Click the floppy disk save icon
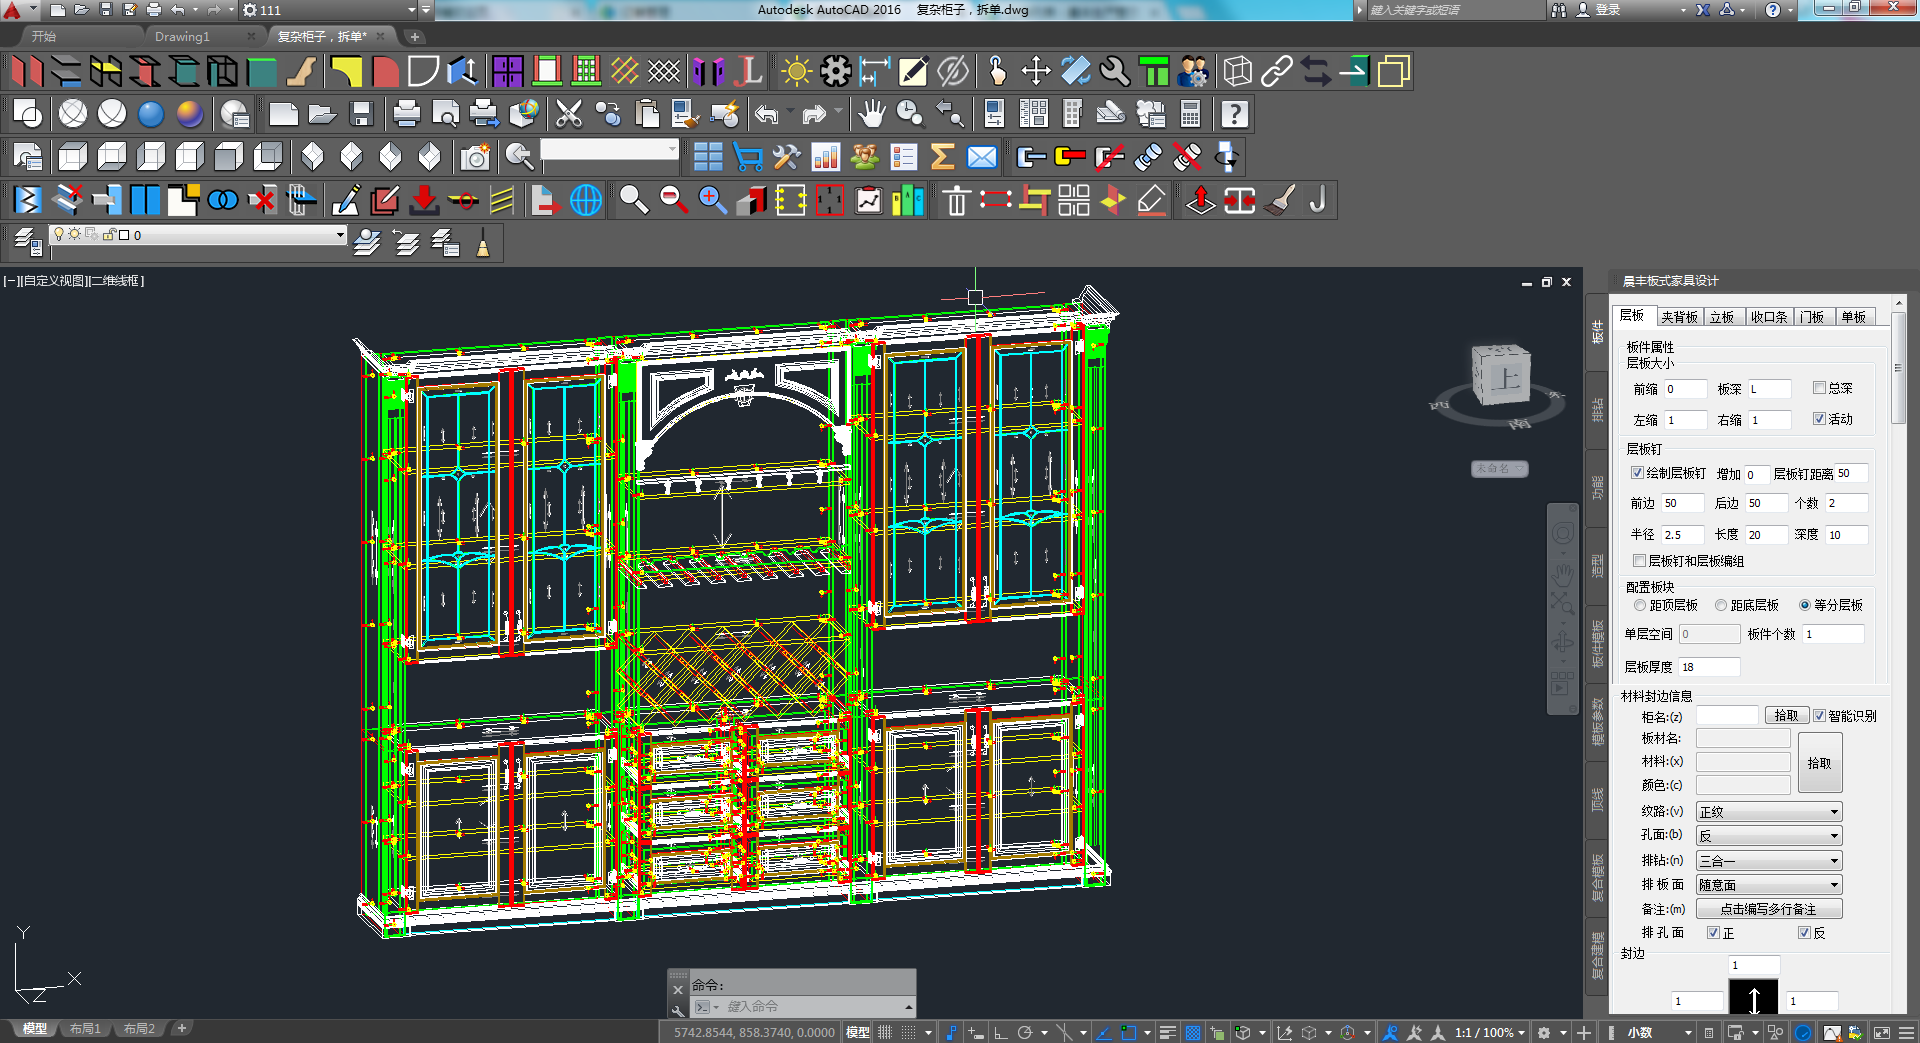 coord(361,114)
